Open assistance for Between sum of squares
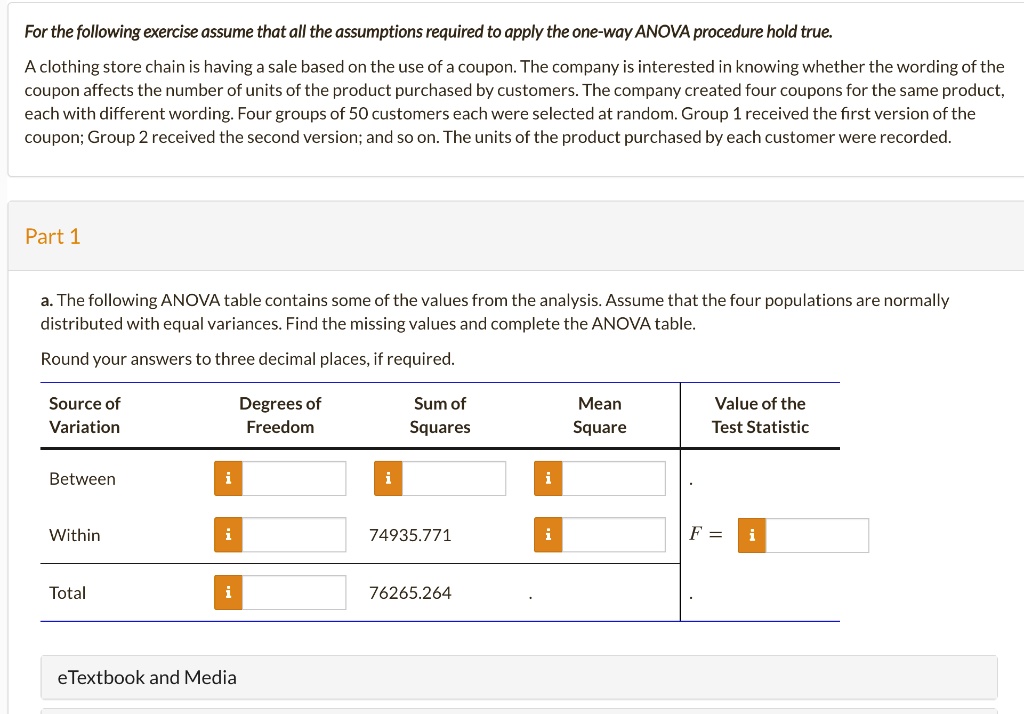The height and width of the screenshot is (714, 1024). click(387, 478)
